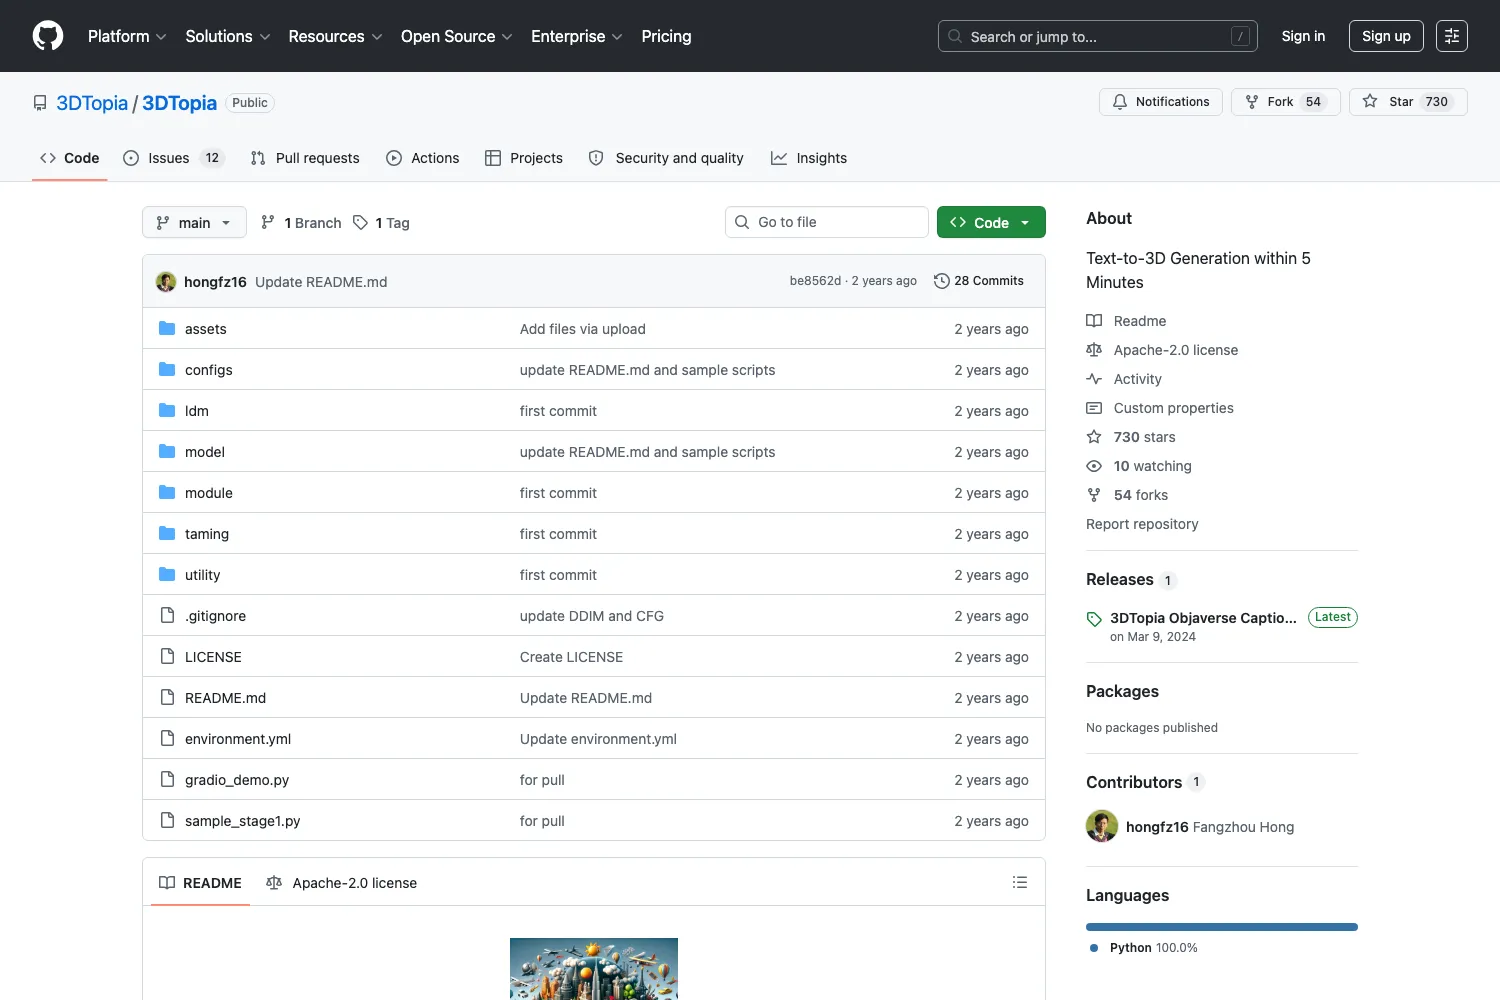Switch to the Issues tab
The height and width of the screenshot is (1000, 1500).
coord(173,158)
